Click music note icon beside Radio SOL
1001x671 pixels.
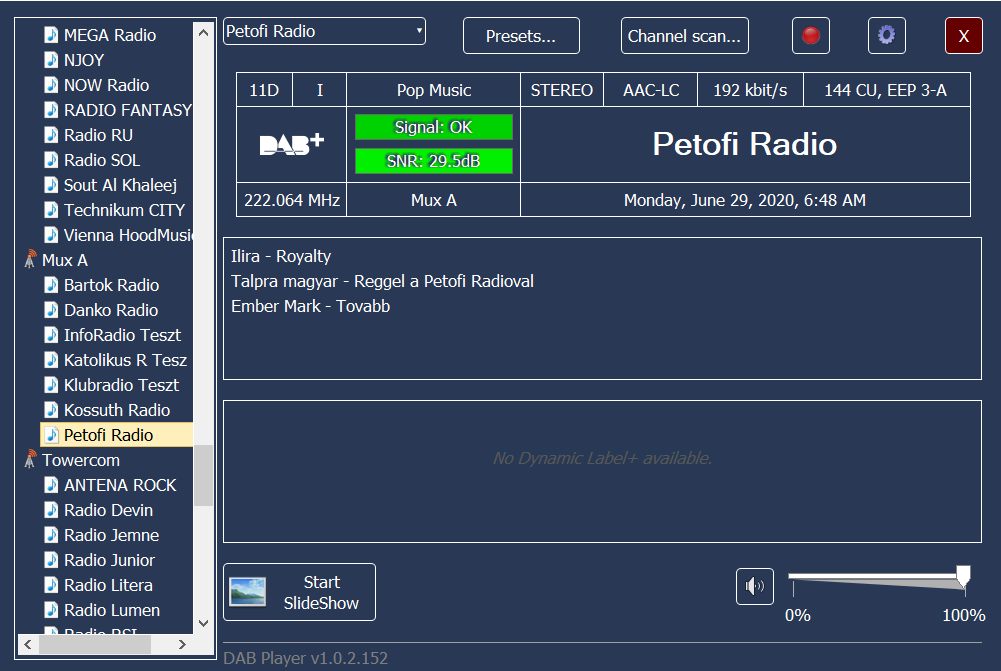pyautogui.click(x=51, y=160)
